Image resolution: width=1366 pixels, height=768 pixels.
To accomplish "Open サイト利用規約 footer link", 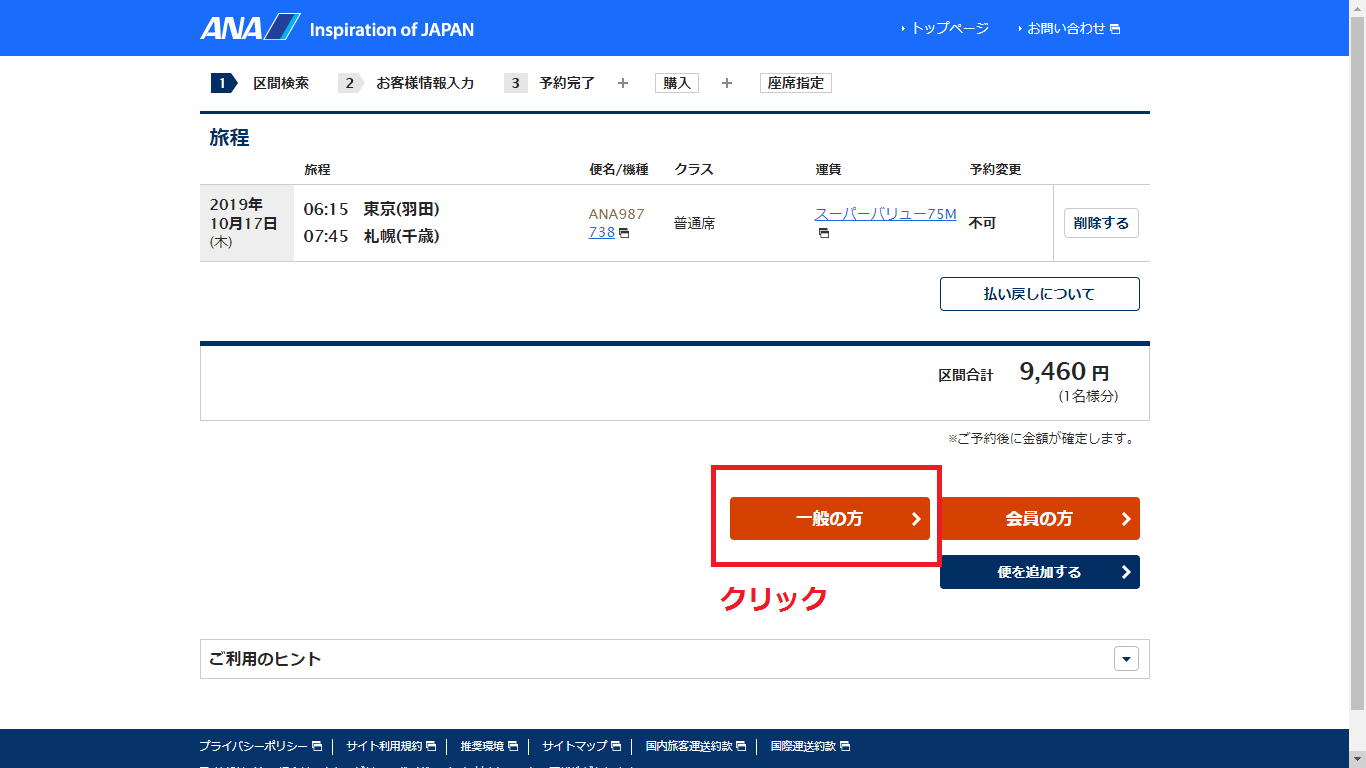I will tap(384, 746).
